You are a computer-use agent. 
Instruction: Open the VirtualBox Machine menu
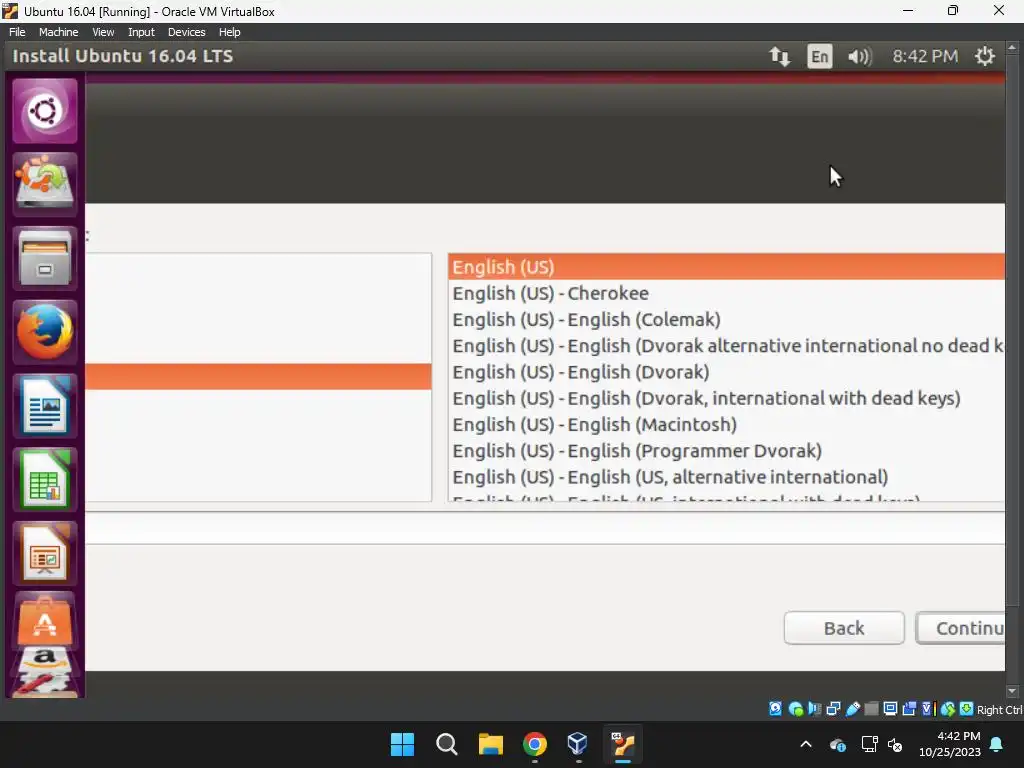tap(58, 32)
